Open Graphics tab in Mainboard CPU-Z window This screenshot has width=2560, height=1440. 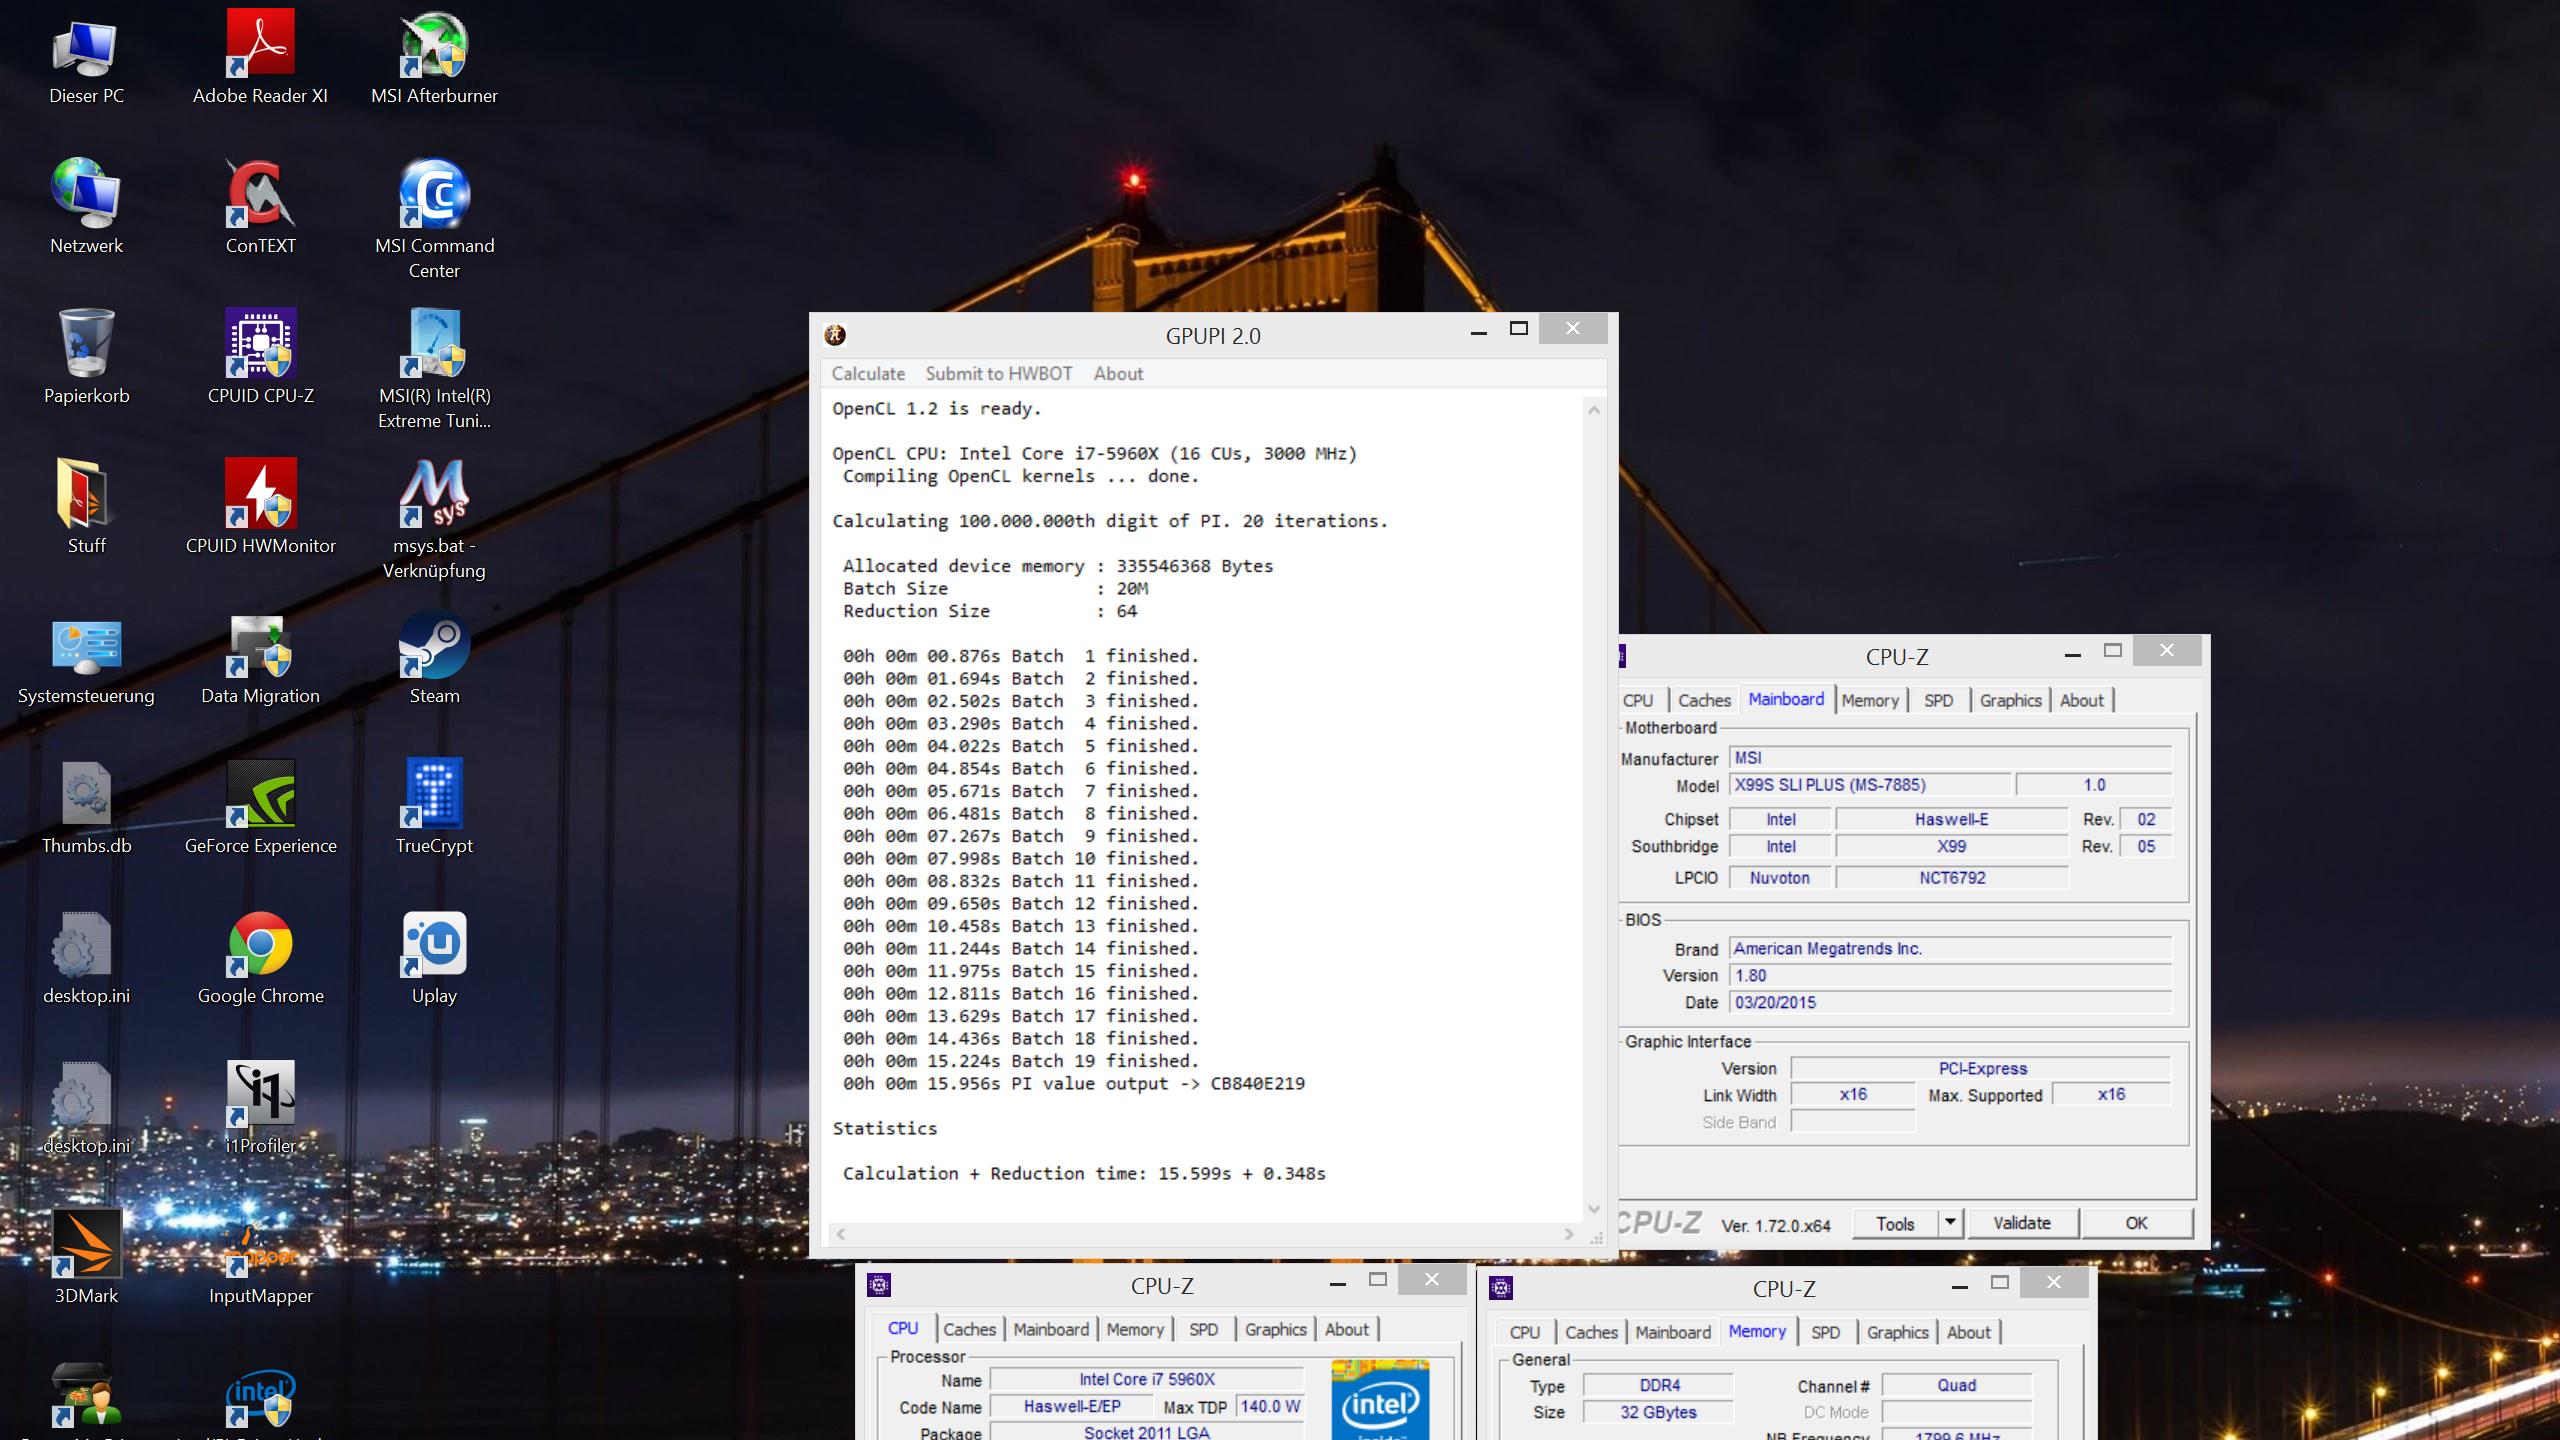pos(2010,700)
